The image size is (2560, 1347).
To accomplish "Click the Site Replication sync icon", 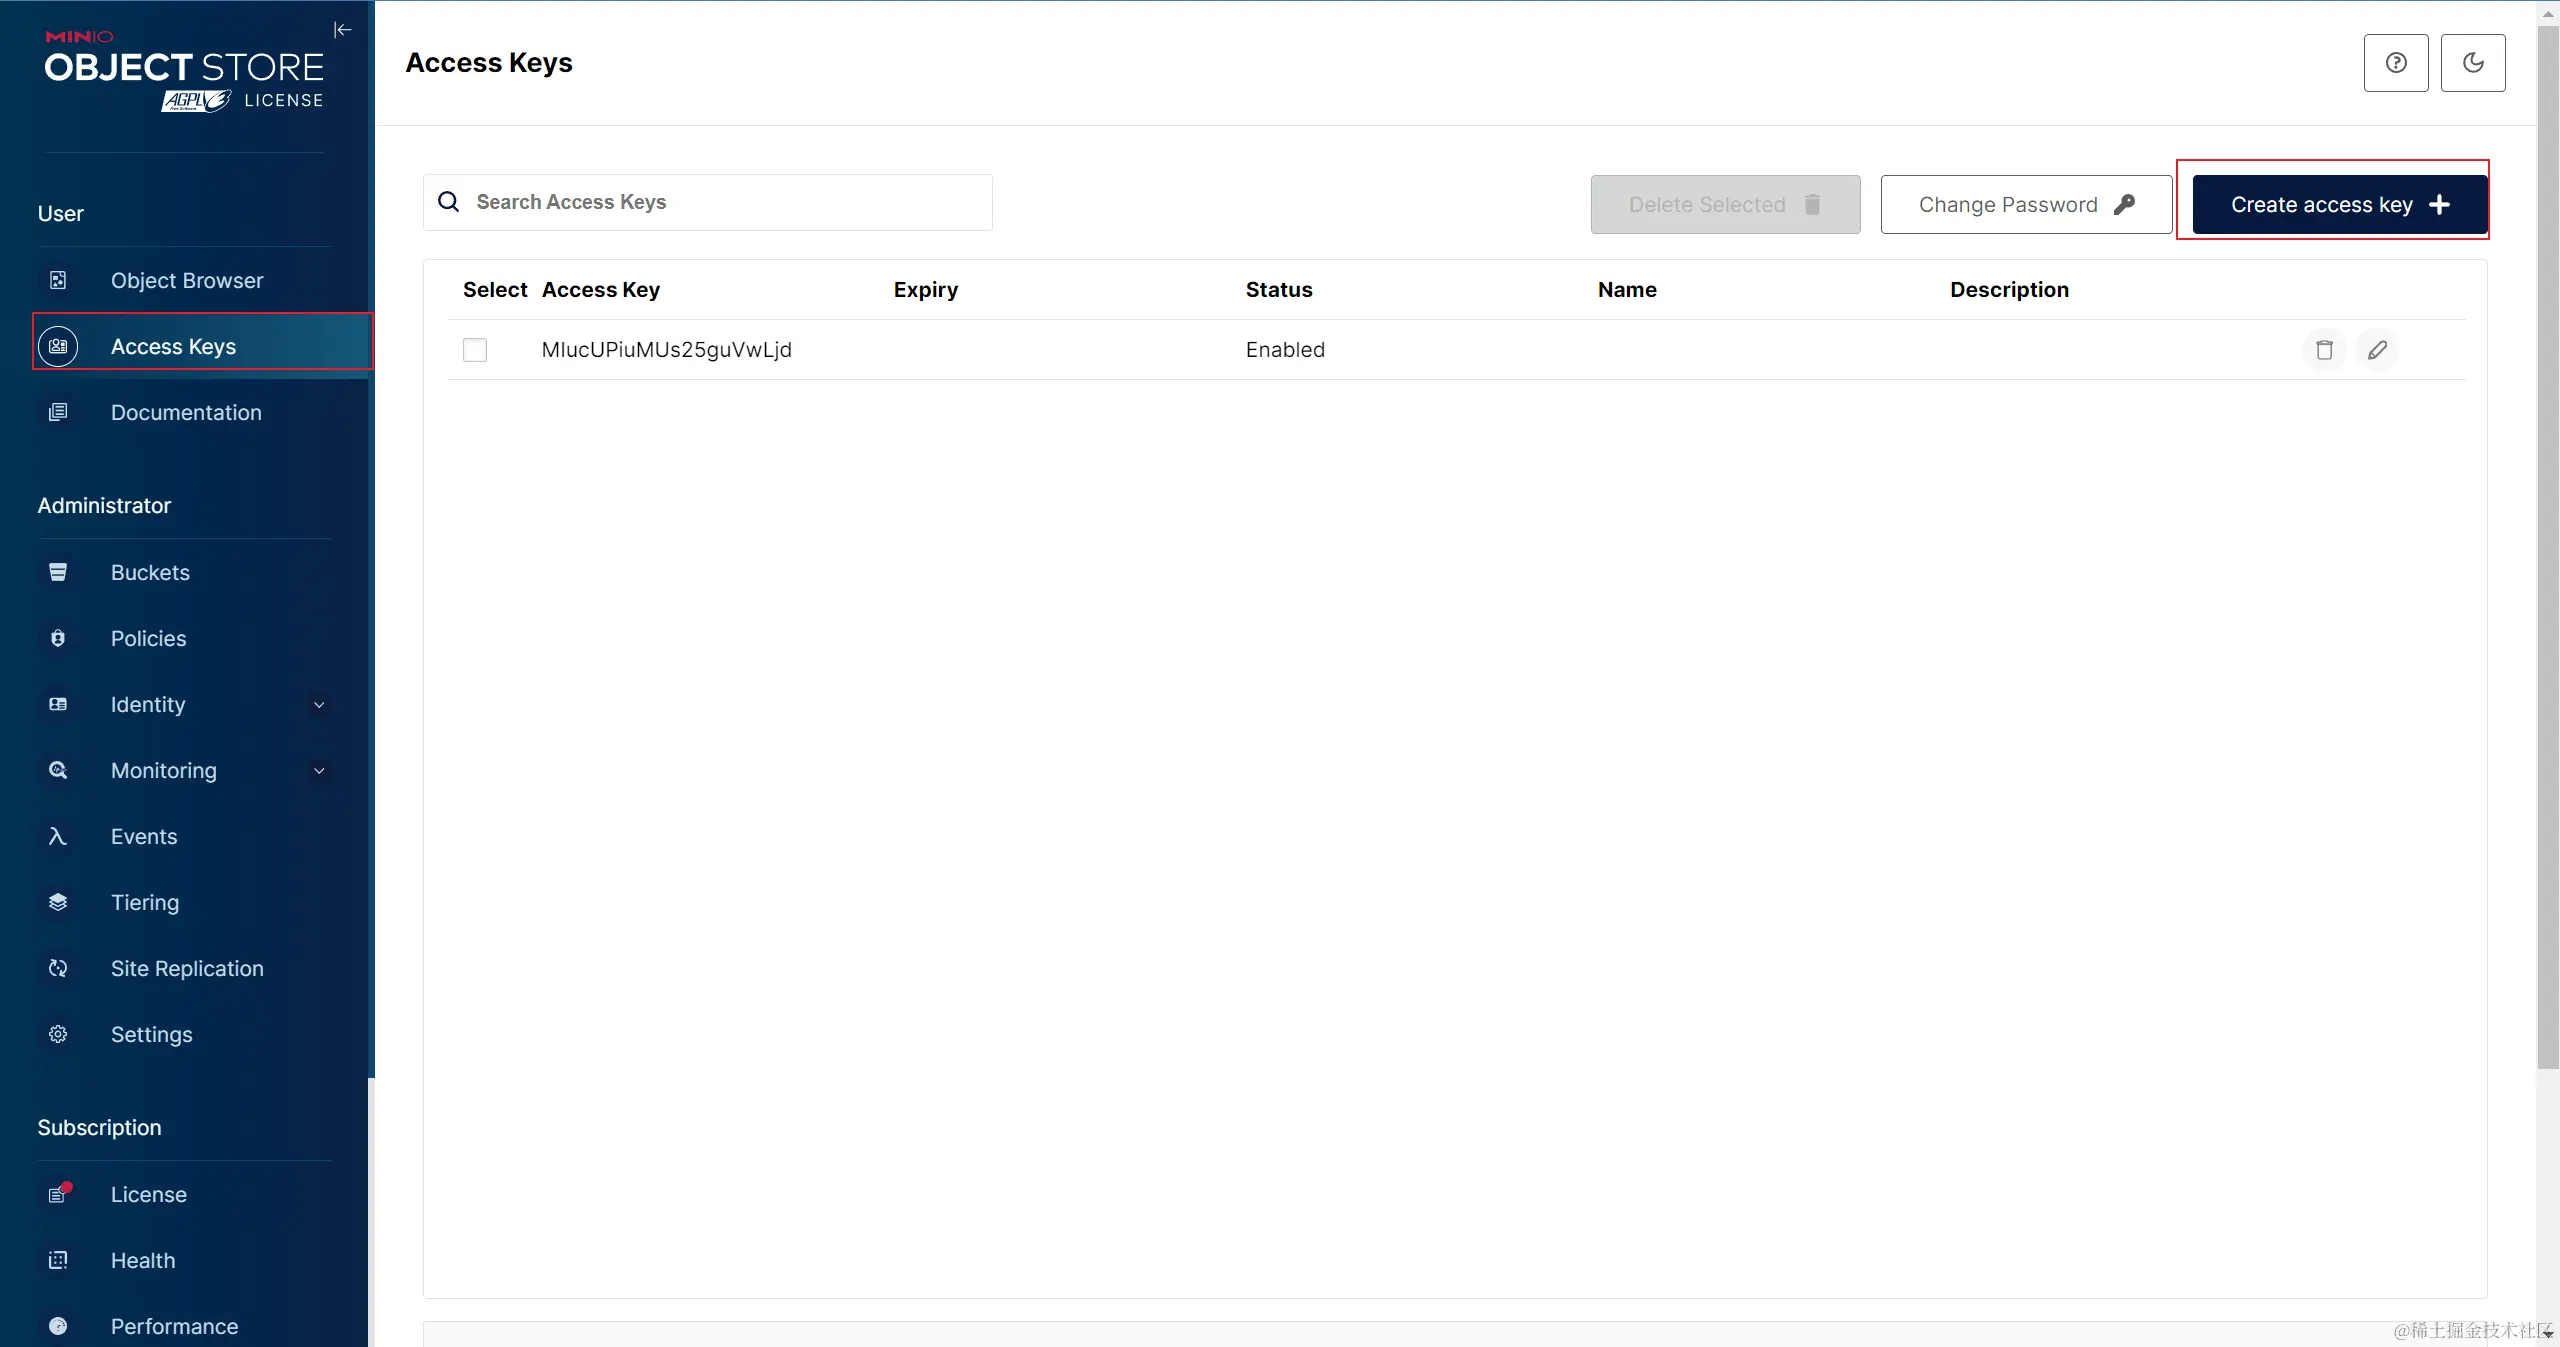I will [58, 968].
